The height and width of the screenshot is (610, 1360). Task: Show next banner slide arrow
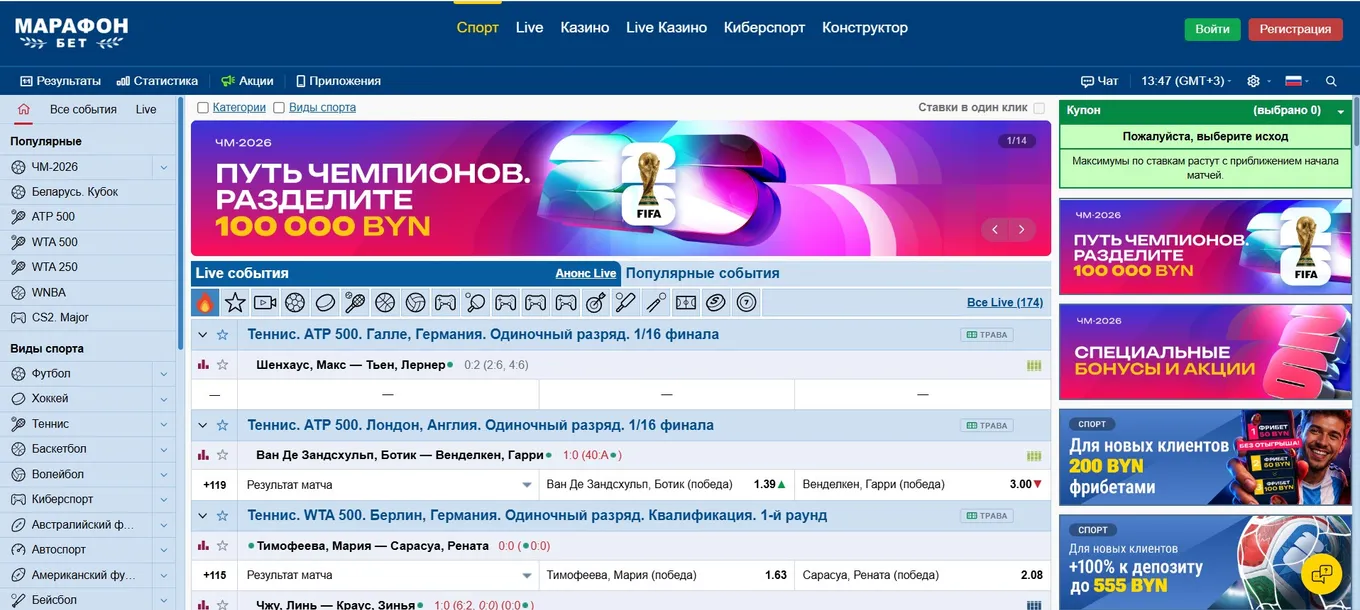tap(1021, 229)
